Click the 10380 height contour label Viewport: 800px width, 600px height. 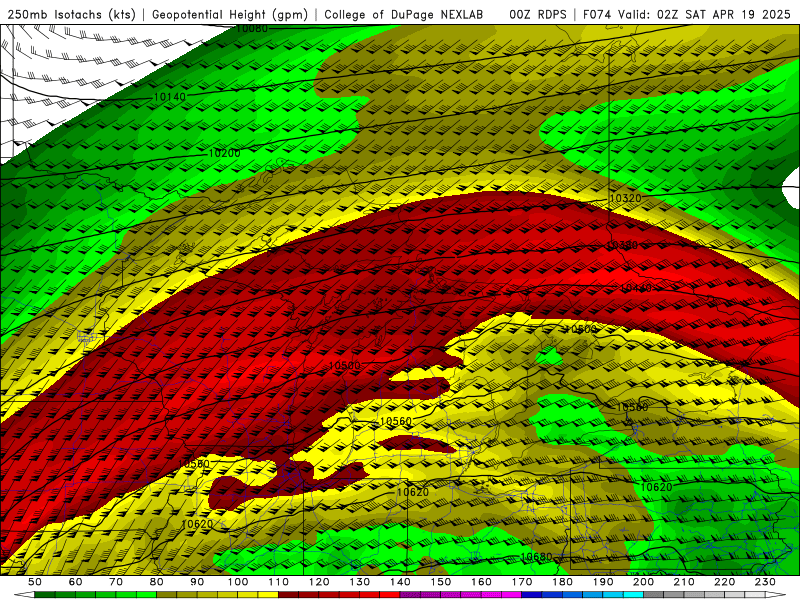(x=622, y=245)
